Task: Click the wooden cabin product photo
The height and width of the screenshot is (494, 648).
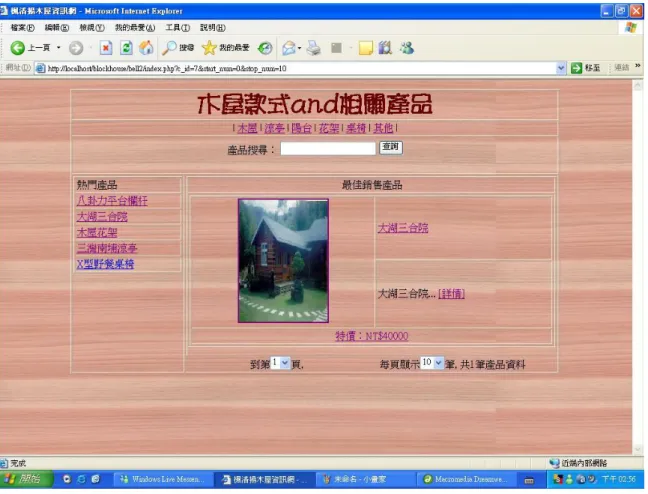Action: click(283, 260)
